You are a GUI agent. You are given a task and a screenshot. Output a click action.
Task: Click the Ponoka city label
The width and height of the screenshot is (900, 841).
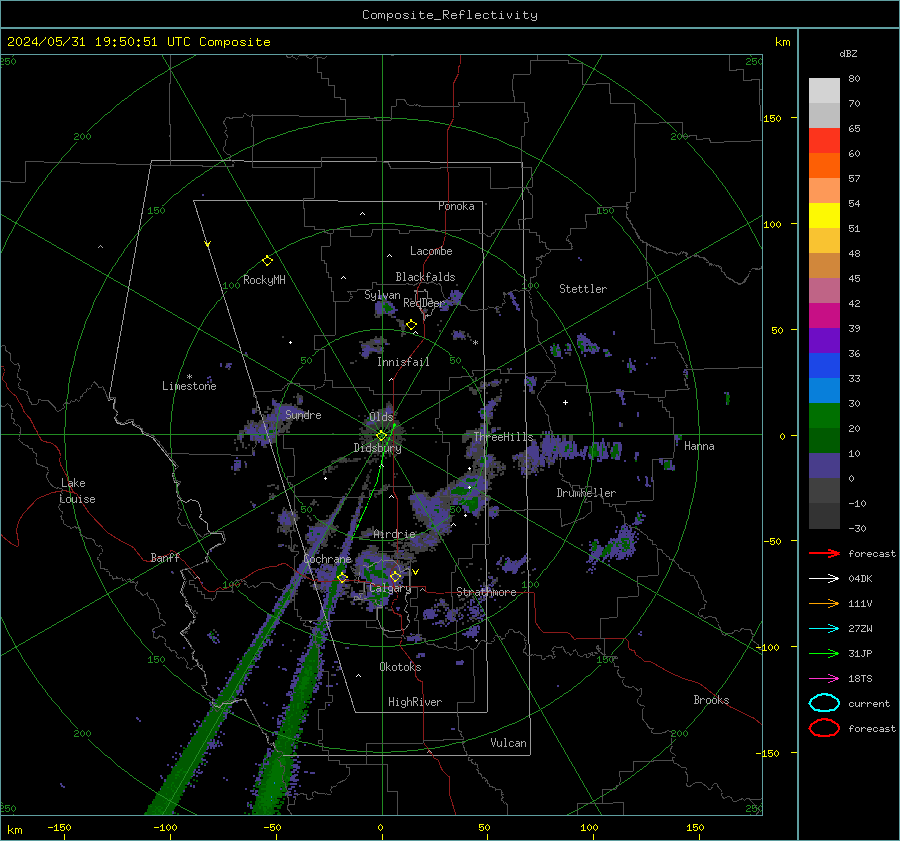(x=456, y=206)
